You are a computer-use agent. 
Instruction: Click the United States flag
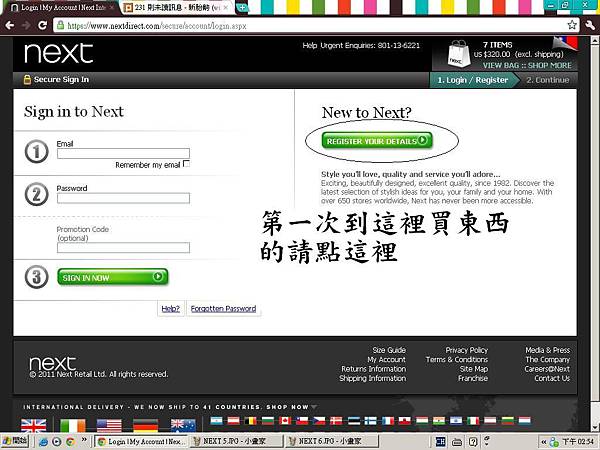tap(109, 425)
